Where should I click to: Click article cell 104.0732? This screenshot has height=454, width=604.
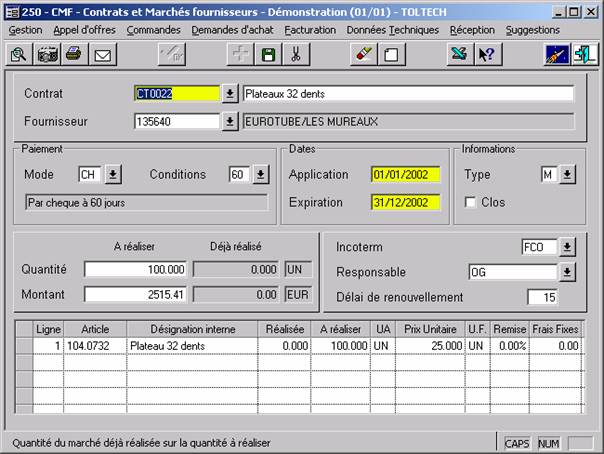click(95, 346)
